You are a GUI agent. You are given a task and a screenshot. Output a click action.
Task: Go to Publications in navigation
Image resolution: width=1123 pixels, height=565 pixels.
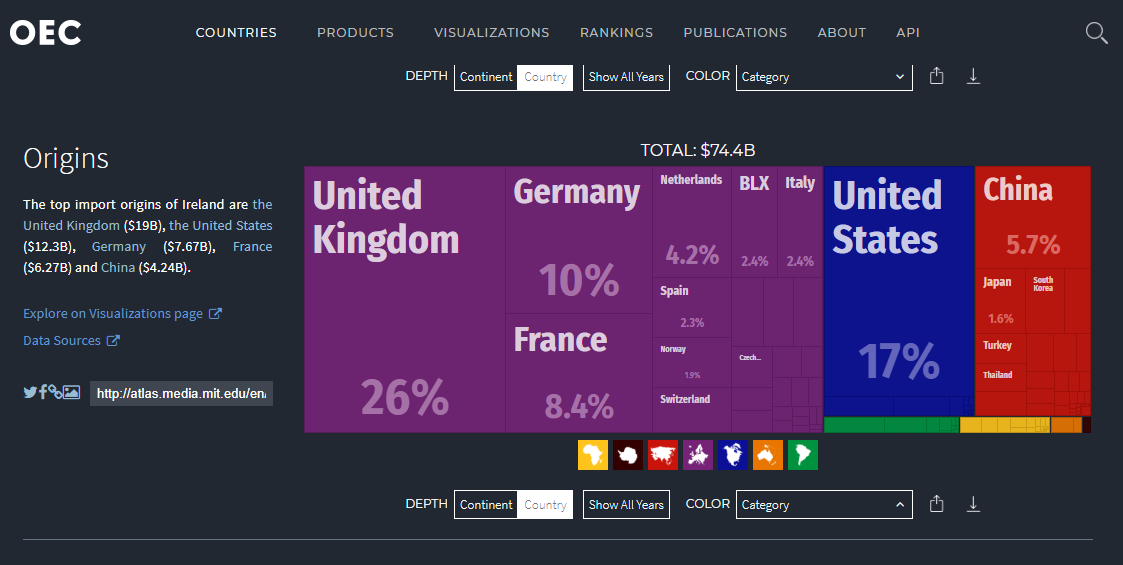735,32
